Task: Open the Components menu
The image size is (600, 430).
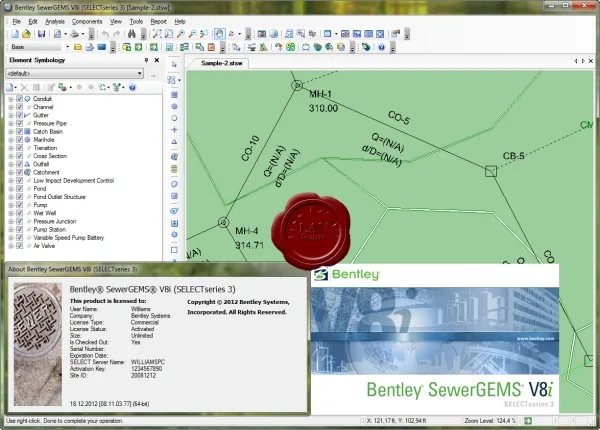Action: (87, 21)
